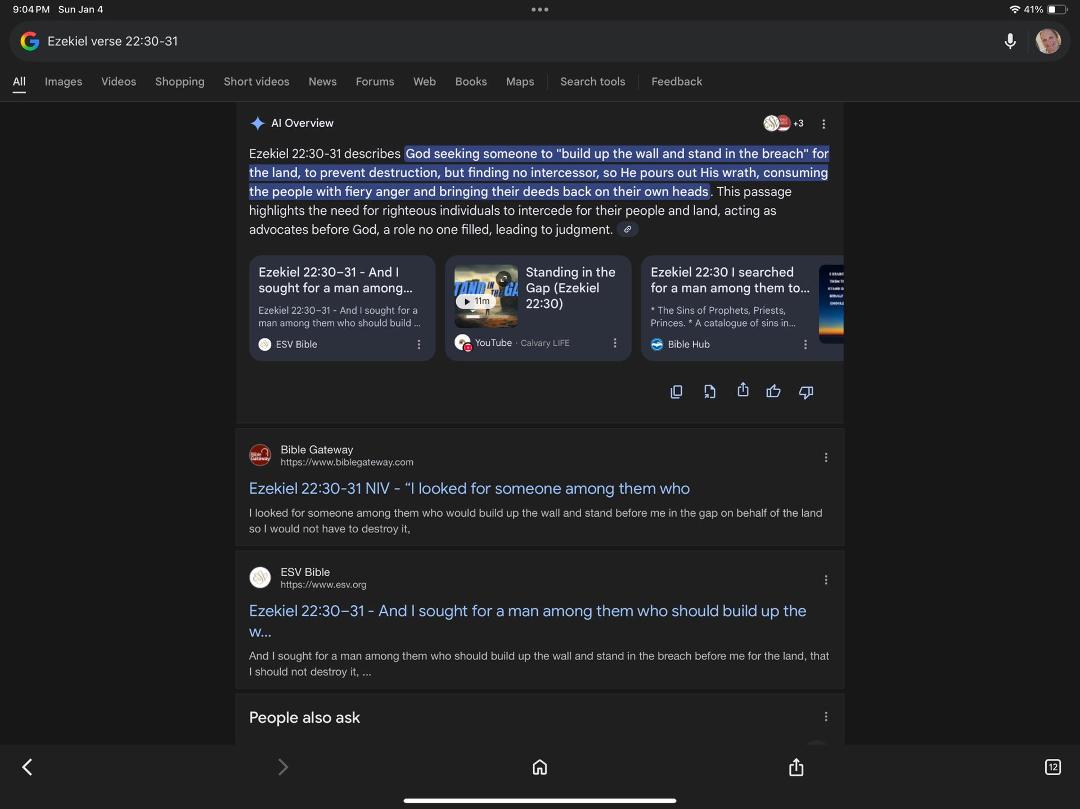Click the Feedback link

pos(676,81)
